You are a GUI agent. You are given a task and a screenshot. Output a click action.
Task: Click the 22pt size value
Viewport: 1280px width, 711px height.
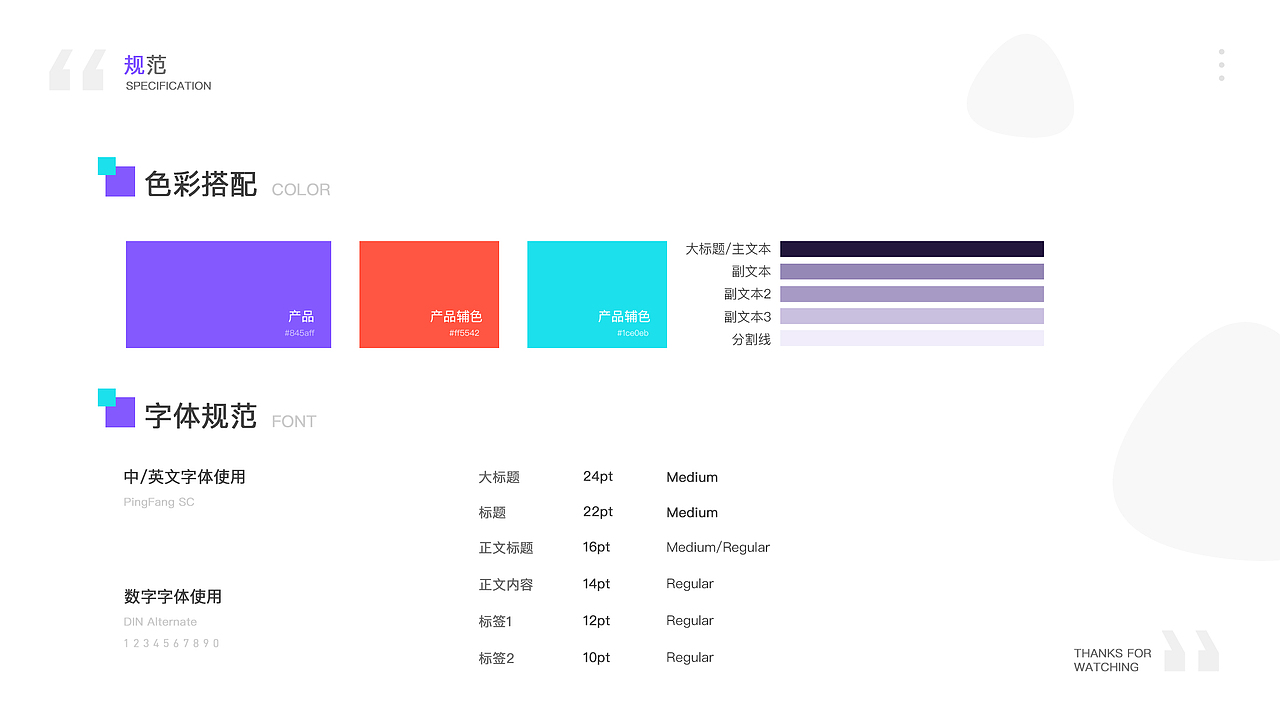click(x=598, y=512)
